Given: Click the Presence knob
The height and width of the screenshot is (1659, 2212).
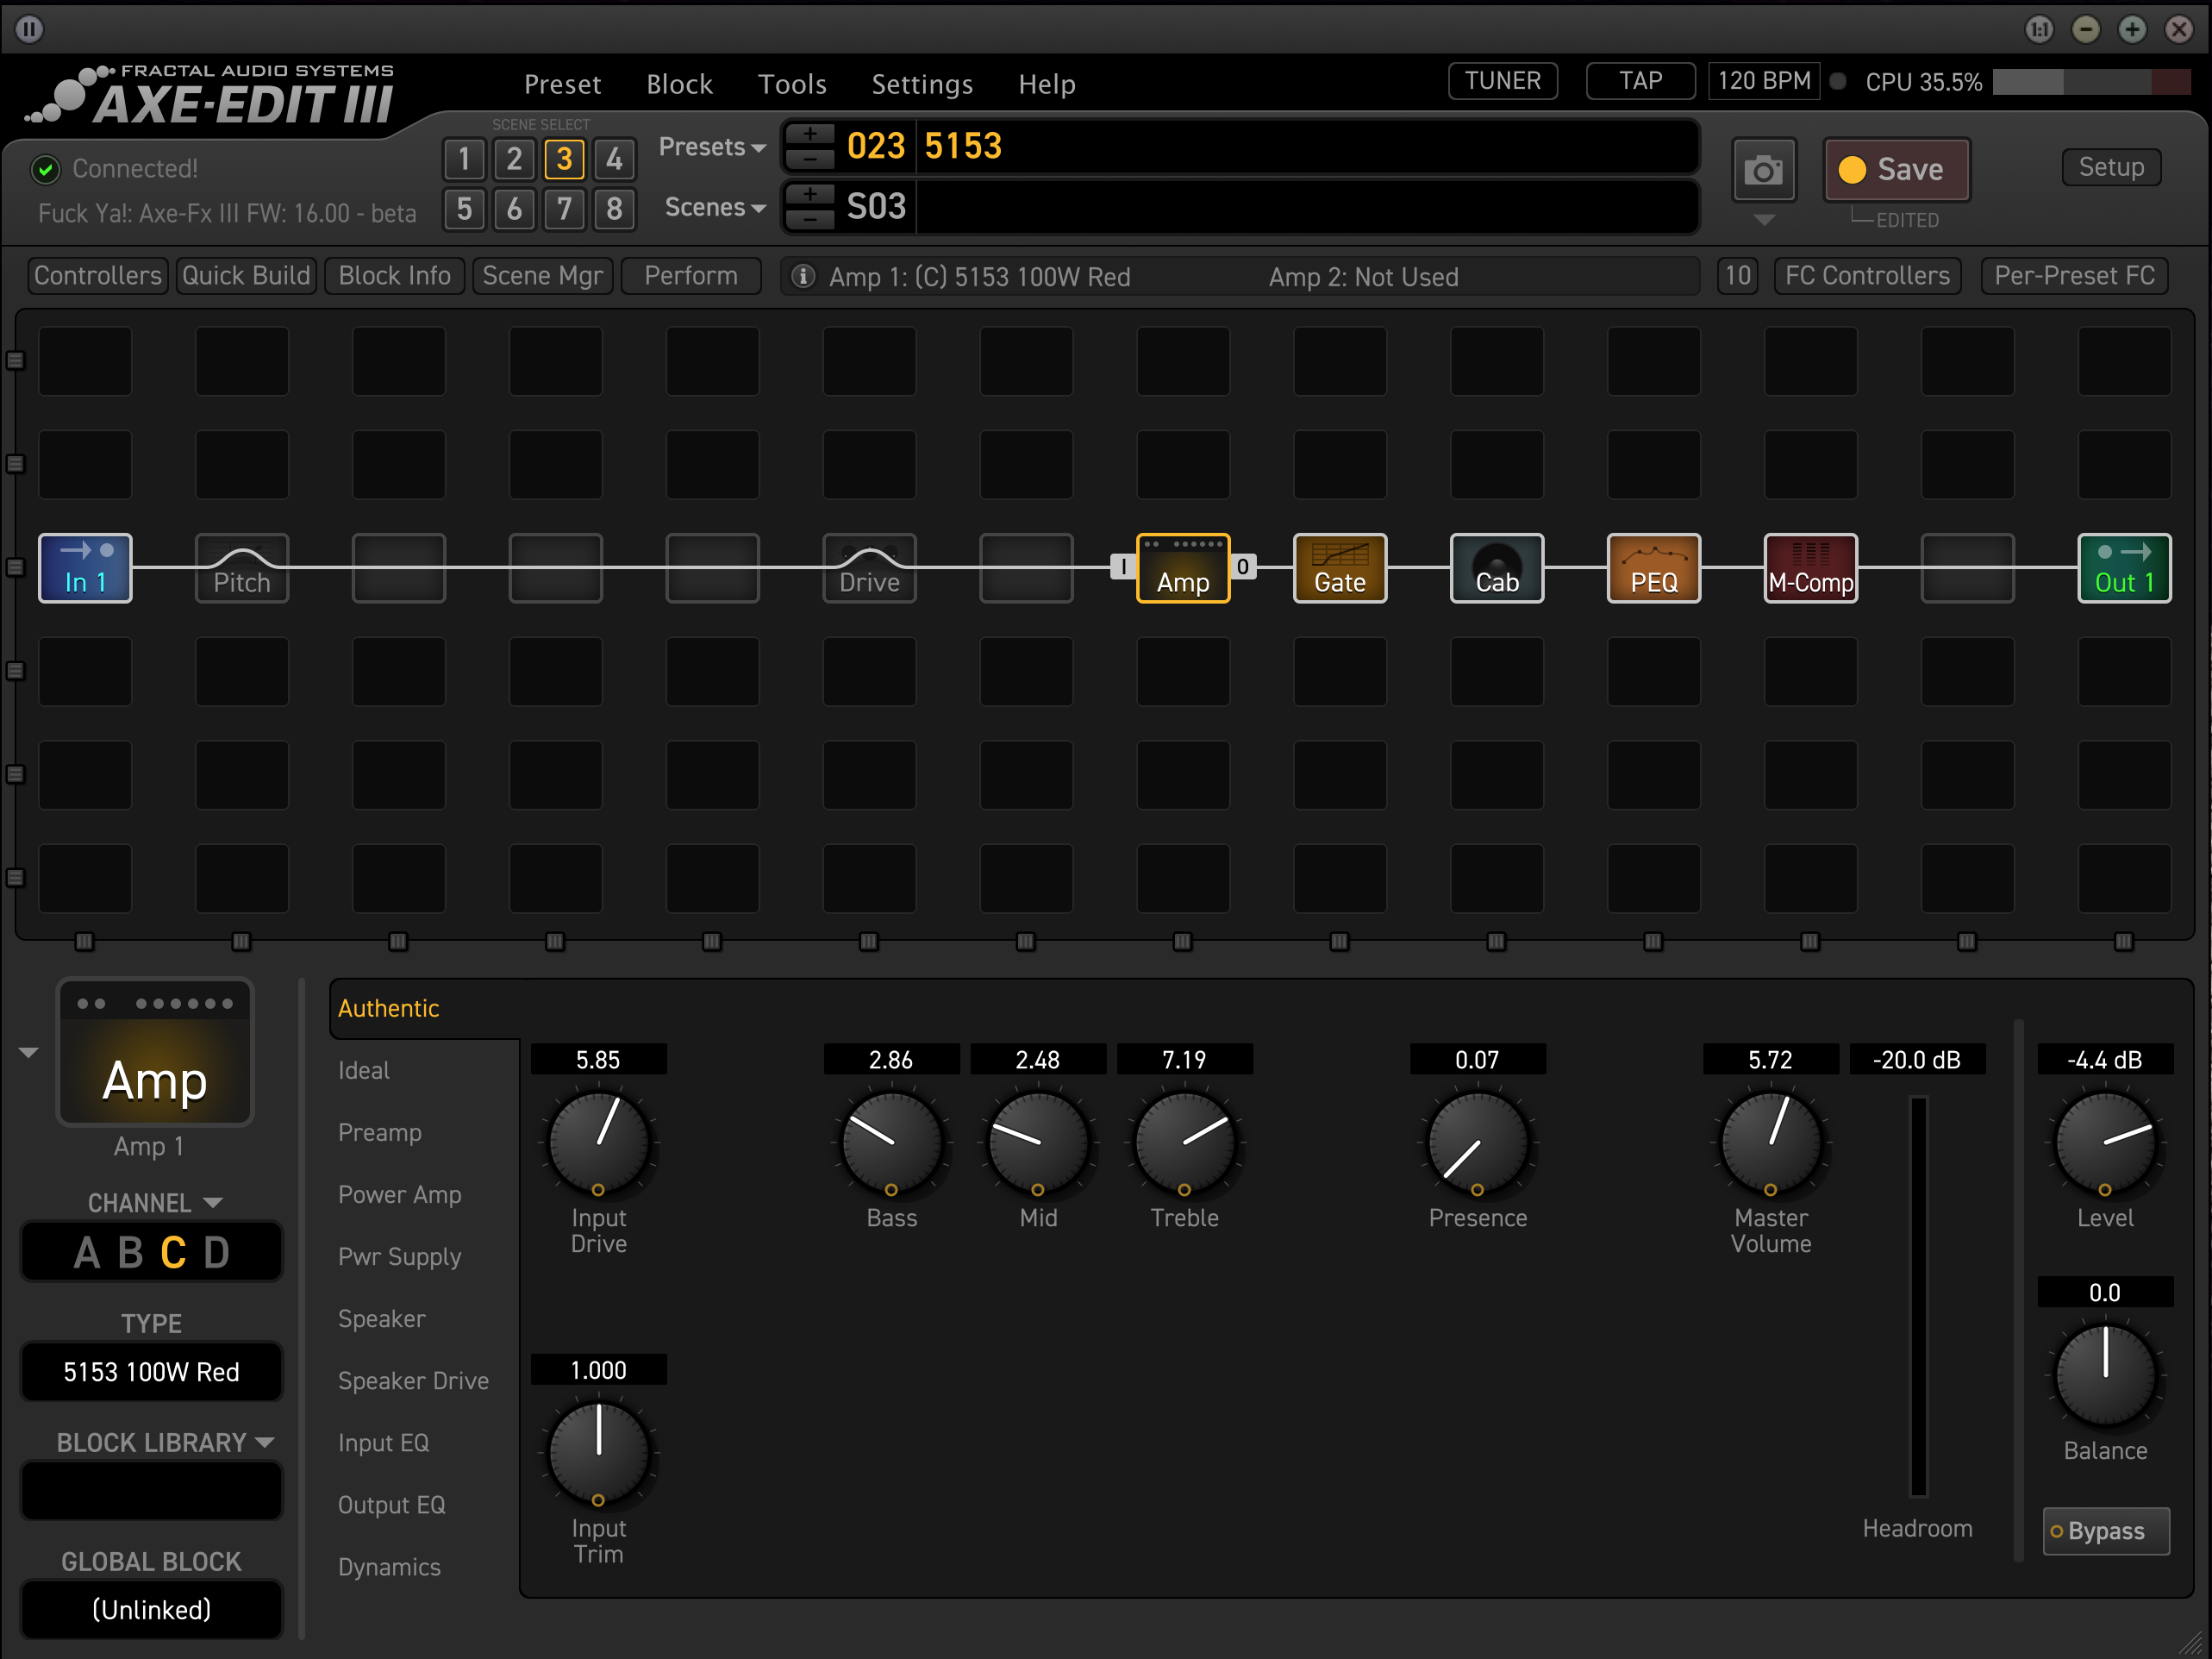Looking at the screenshot, I should (1478, 1143).
